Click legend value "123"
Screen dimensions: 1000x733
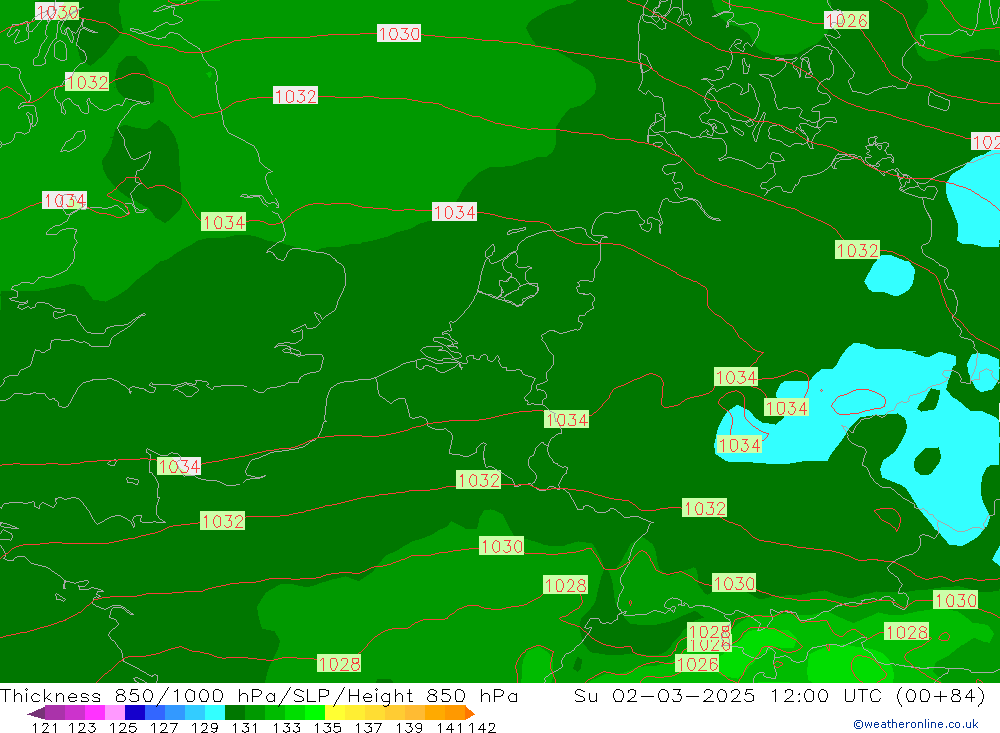pyautogui.click(x=82, y=727)
